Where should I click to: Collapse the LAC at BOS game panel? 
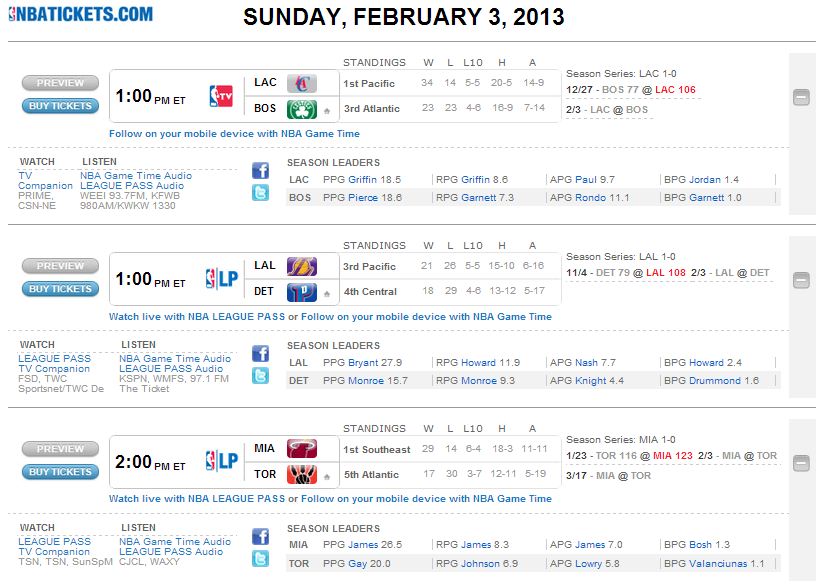click(801, 97)
